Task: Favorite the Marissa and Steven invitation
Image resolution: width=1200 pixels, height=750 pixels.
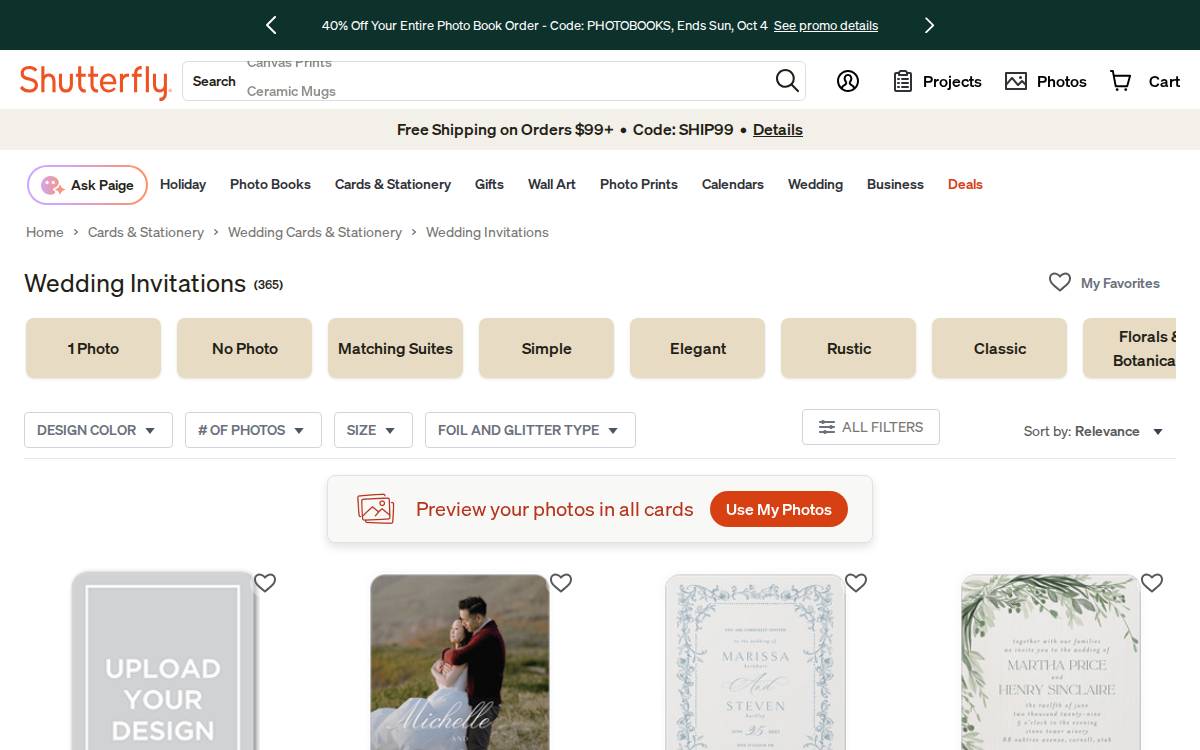Action: (x=856, y=582)
